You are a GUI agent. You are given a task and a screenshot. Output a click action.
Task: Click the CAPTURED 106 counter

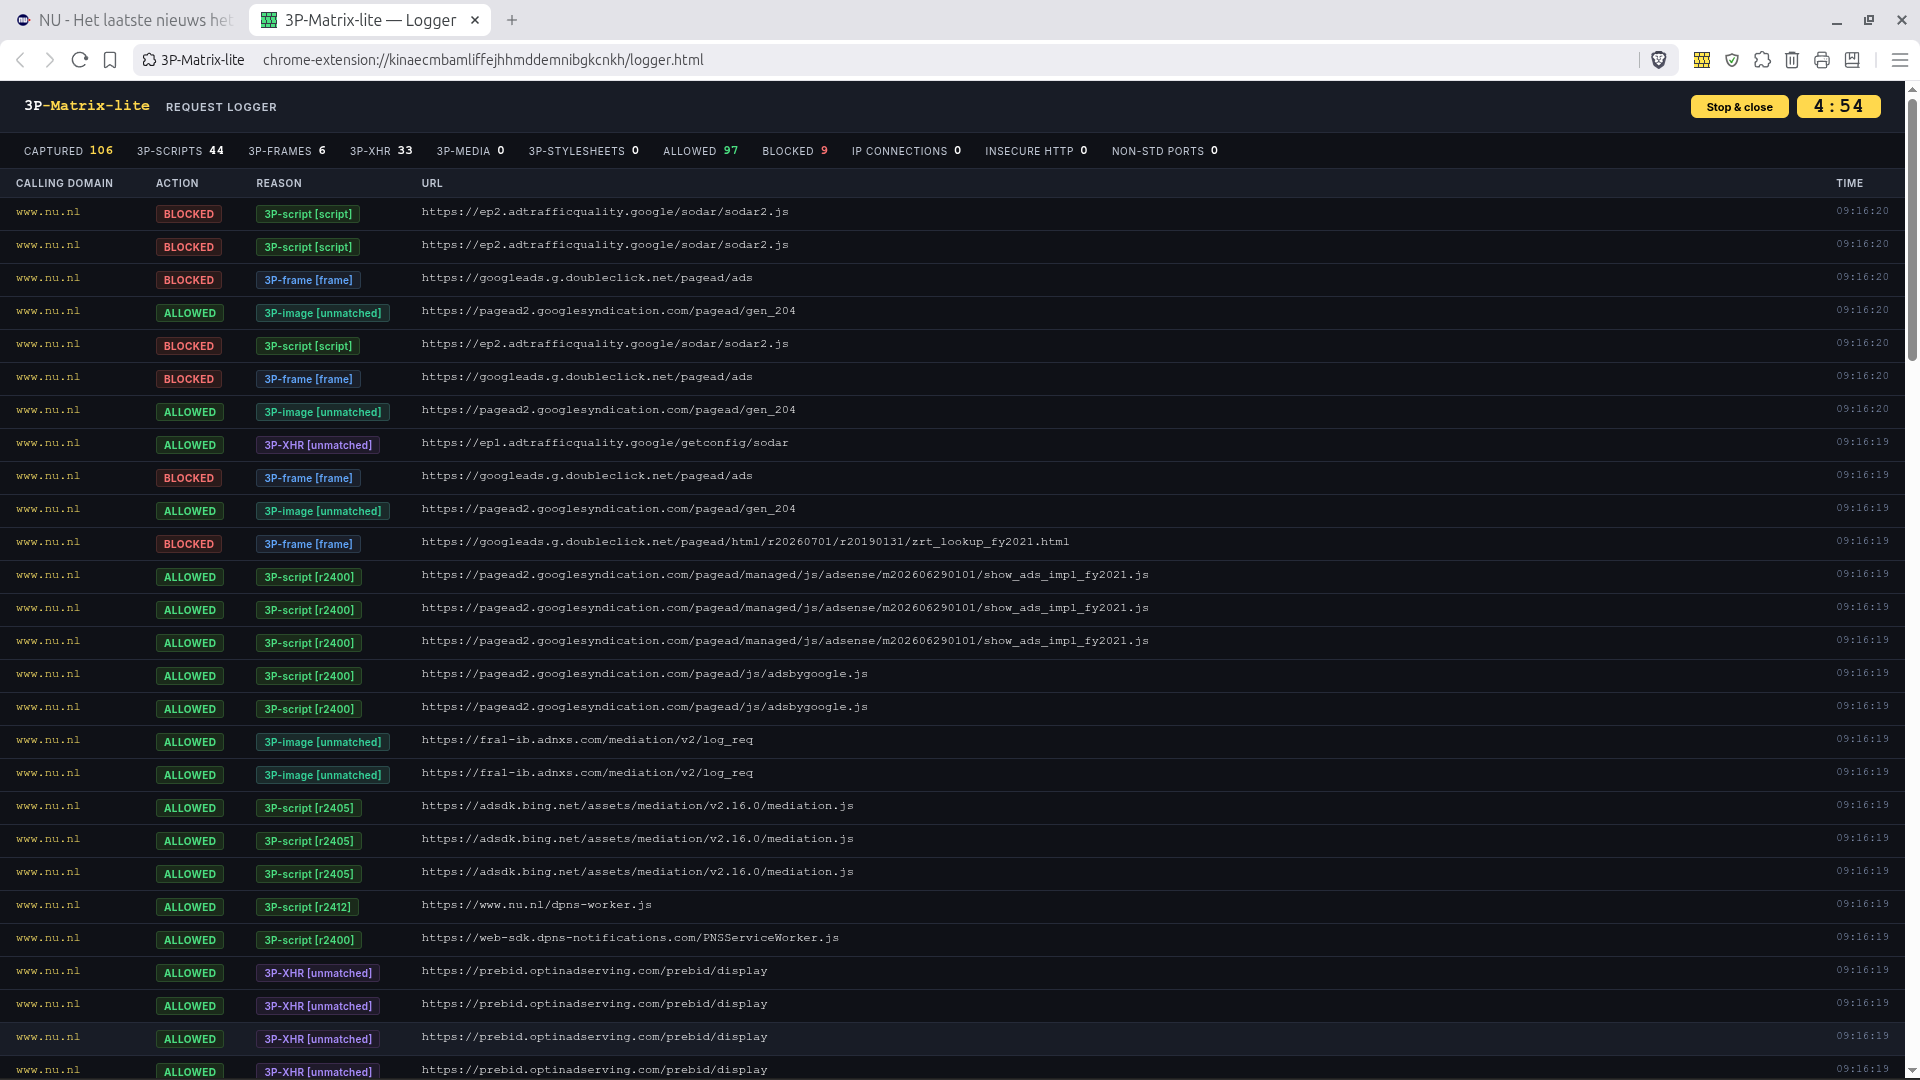click(x=68, y=151)
